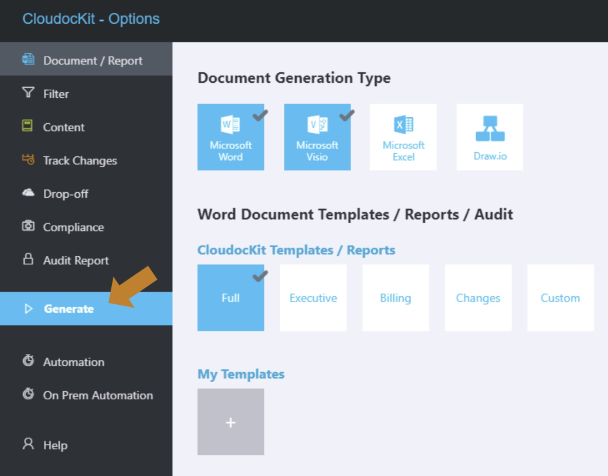Viewport: 608px width, 476px height.
Task: Click the Word Document Templates heading
Action: [x=355, y=214]
